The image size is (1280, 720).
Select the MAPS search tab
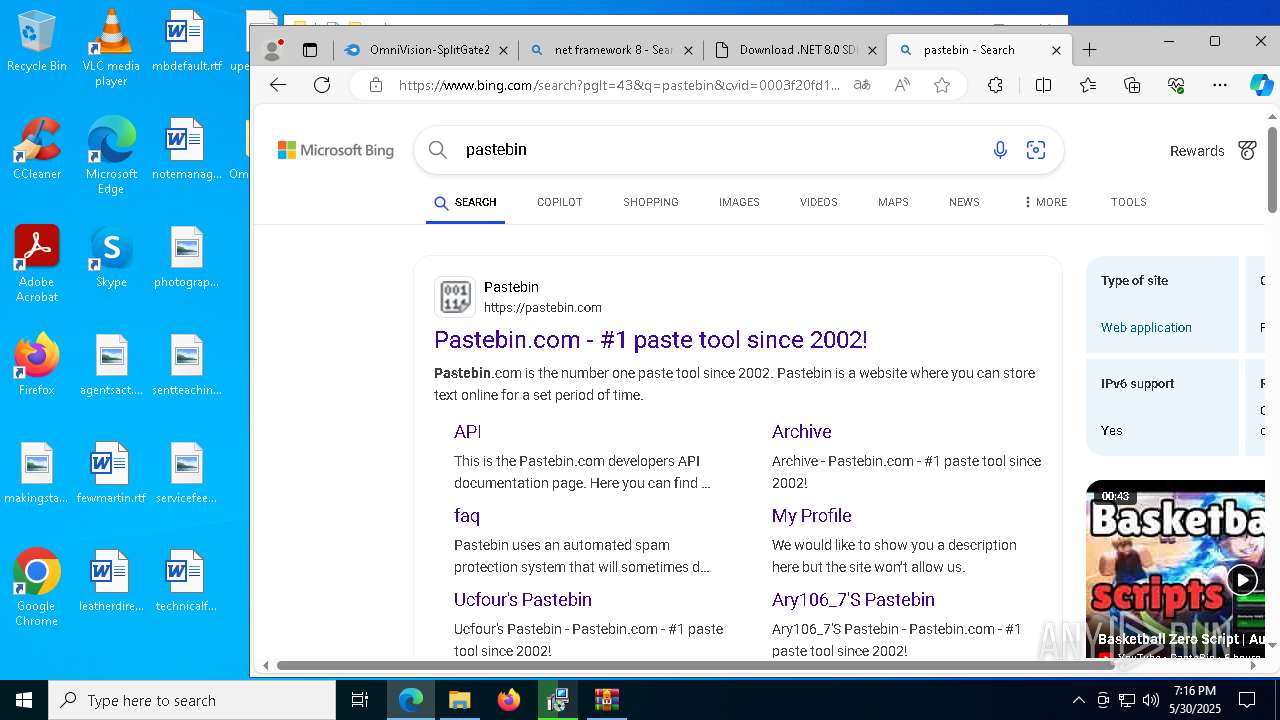click(893, 202)
